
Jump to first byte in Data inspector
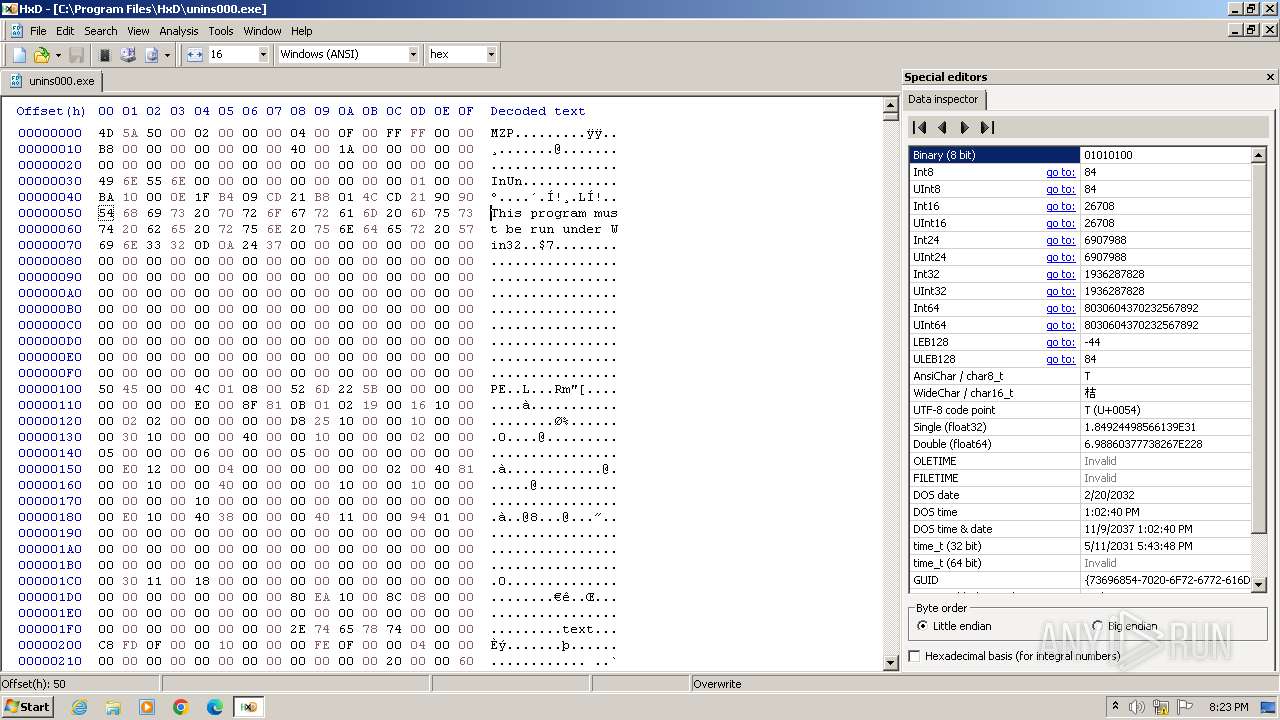[920, 127]
